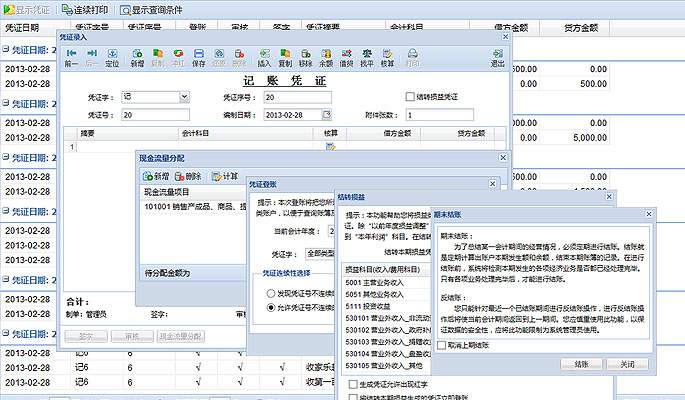This screenshot has width=685, height=400.
Task: Click the 定位 (locate) toolbar icon
Action: click(112, 56)
